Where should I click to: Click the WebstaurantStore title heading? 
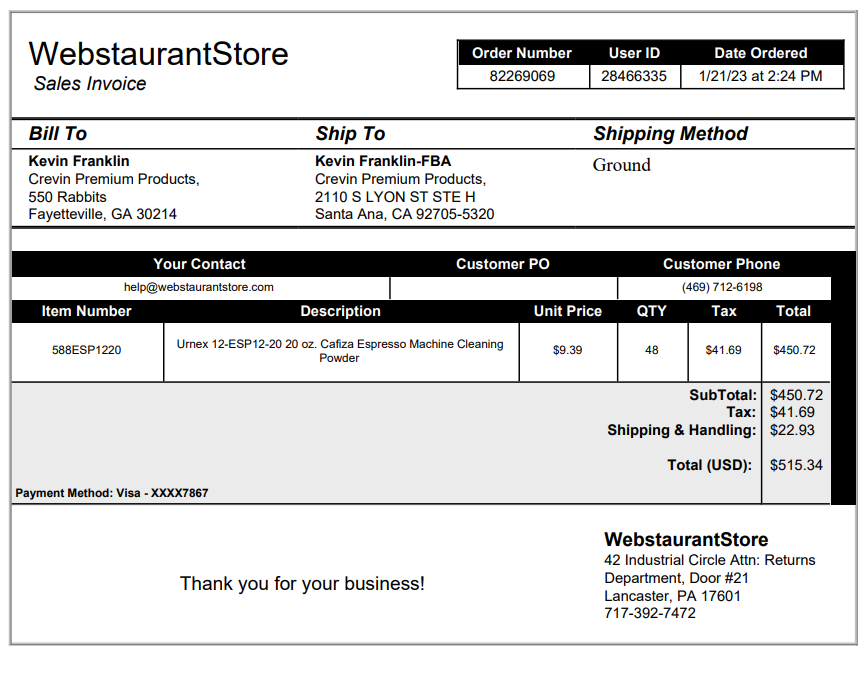(158, 54)
